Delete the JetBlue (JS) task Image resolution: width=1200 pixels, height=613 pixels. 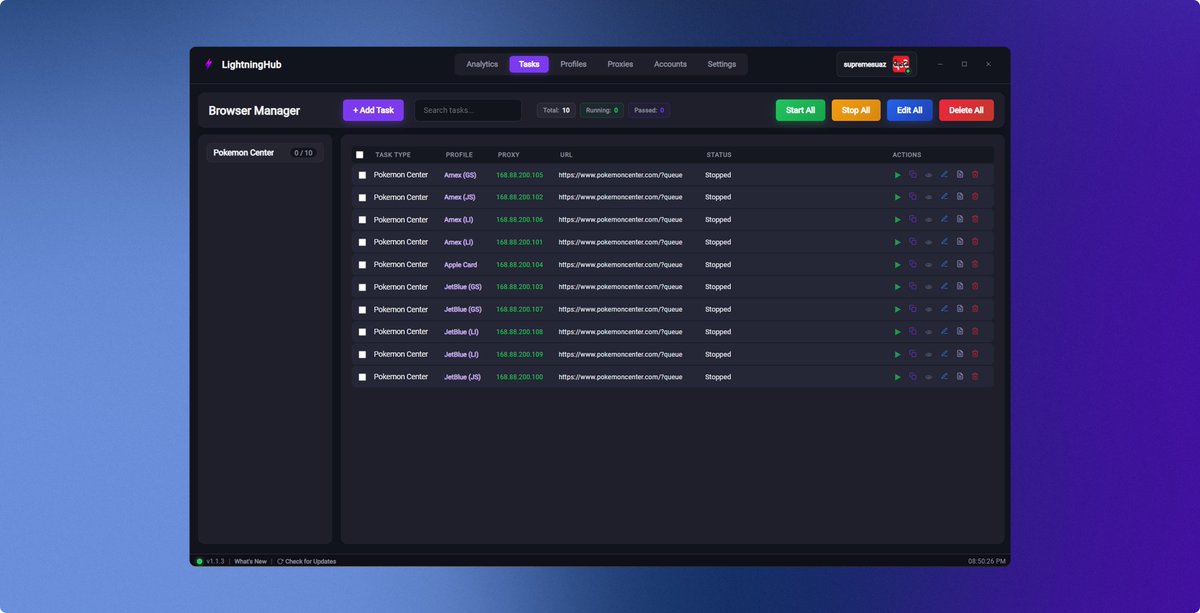pos(975,377)
